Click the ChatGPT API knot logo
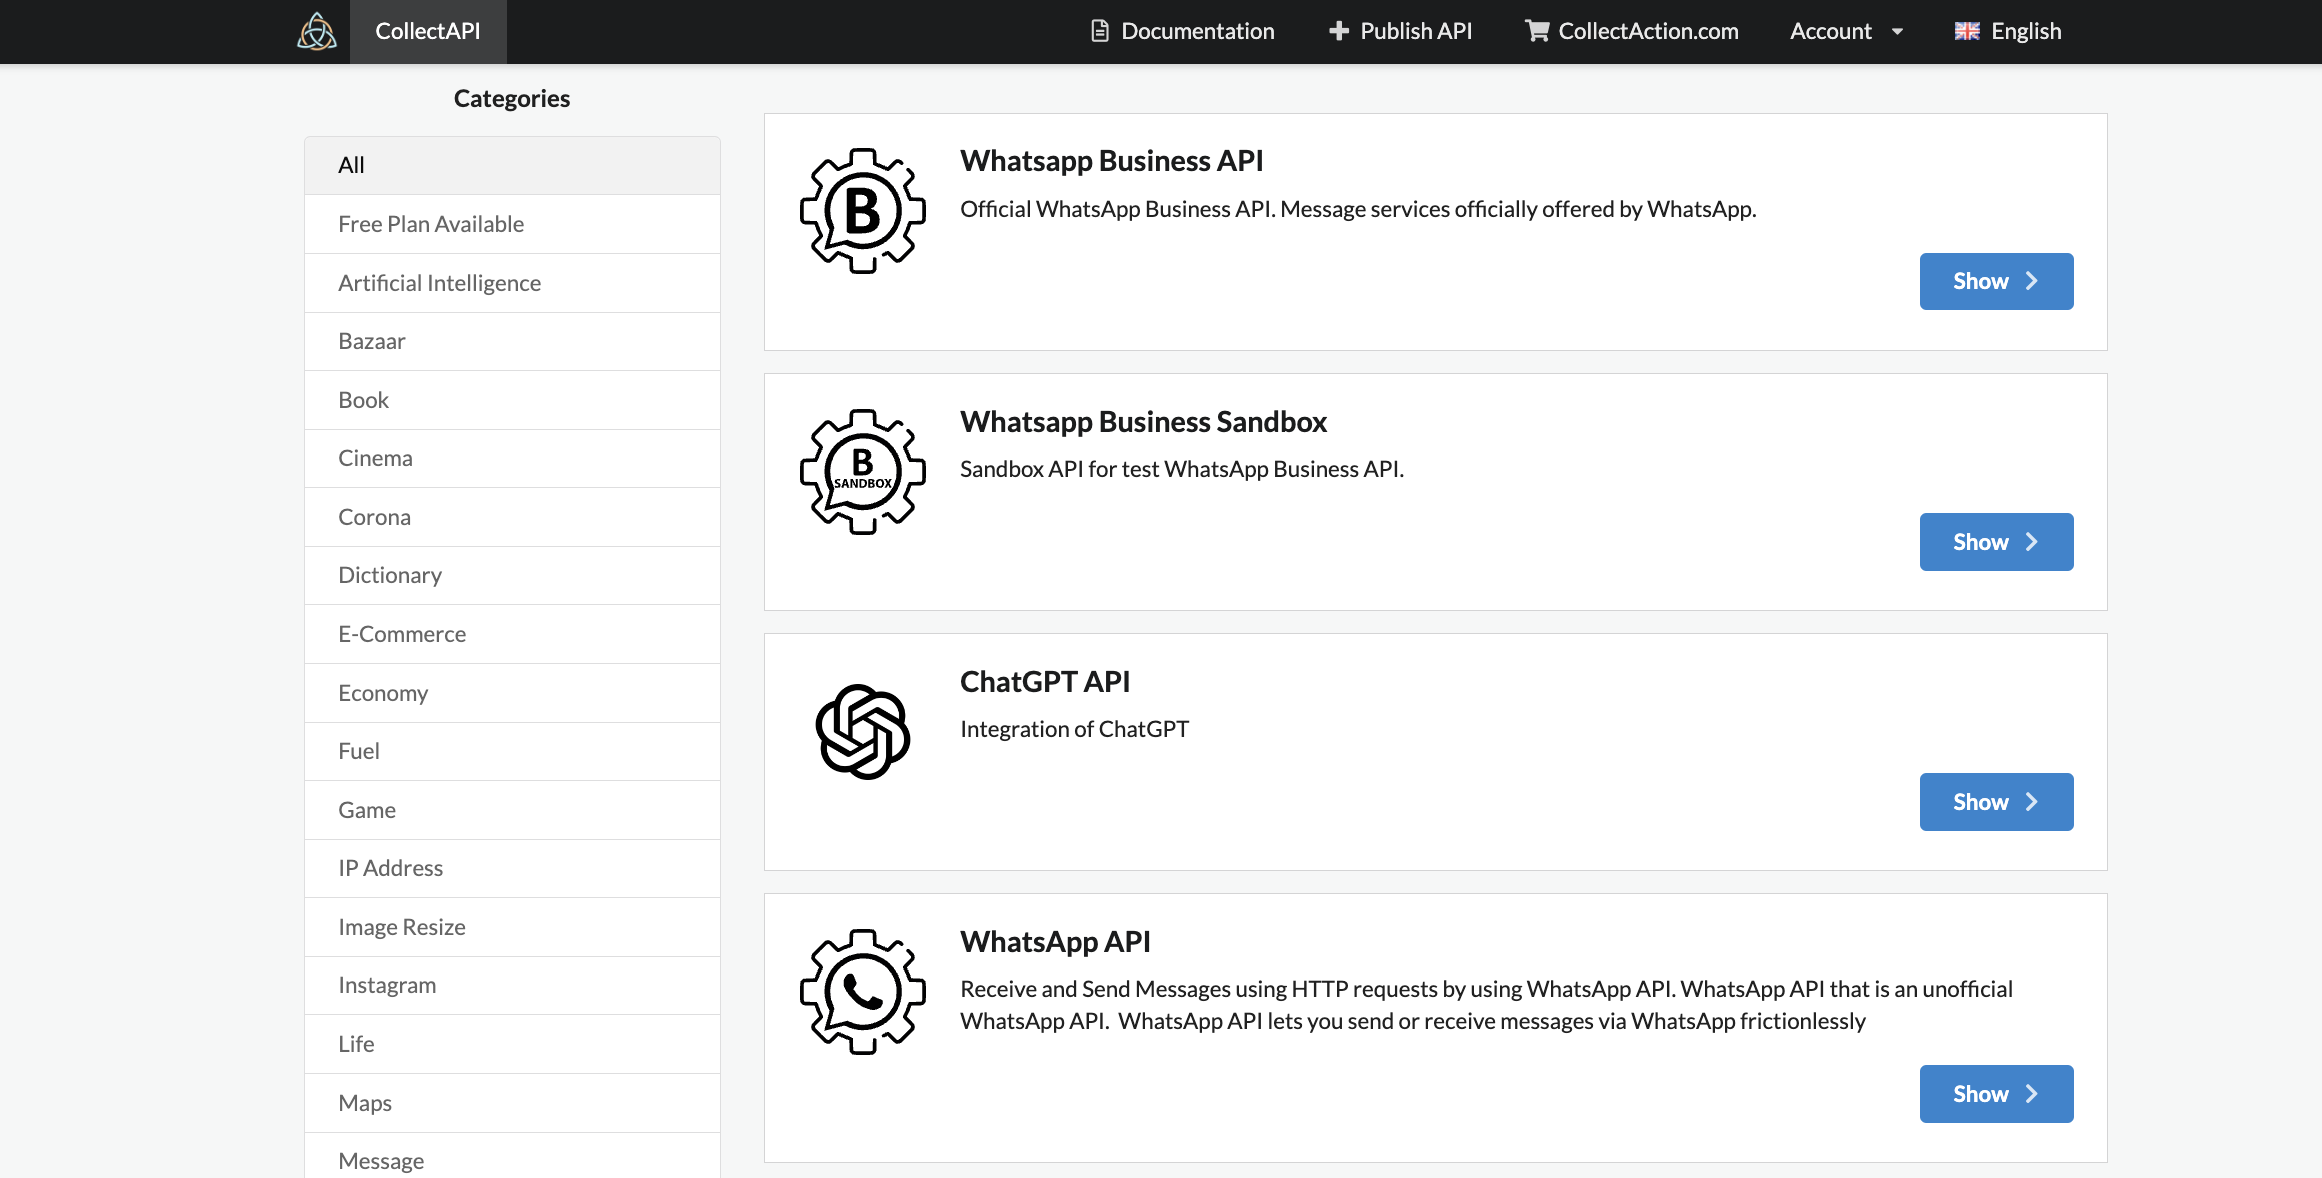Screen dimensions: 2322x1178 pos(863,732)
